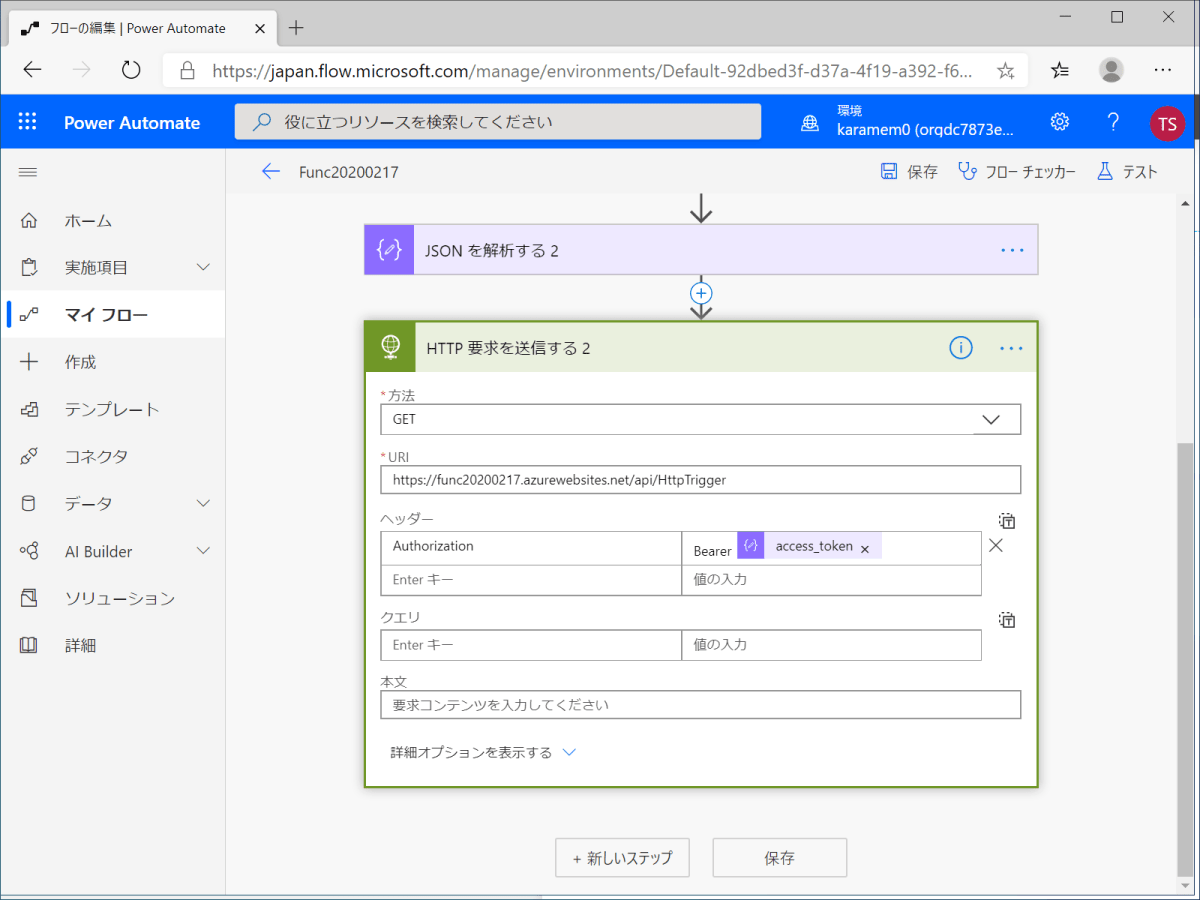Open info icon on HTTP 要求を送信する 2
The width and height of the screenshot is (1200, 900).
960,348
